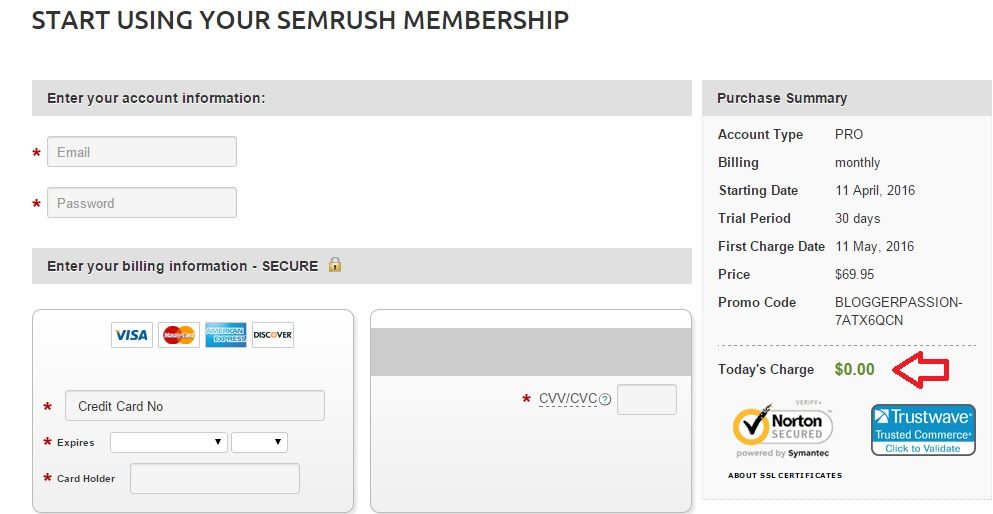This screenshot has width=993, height=514.
Task: Click the secure padlock icon
Action: click(x=335, y=265)
